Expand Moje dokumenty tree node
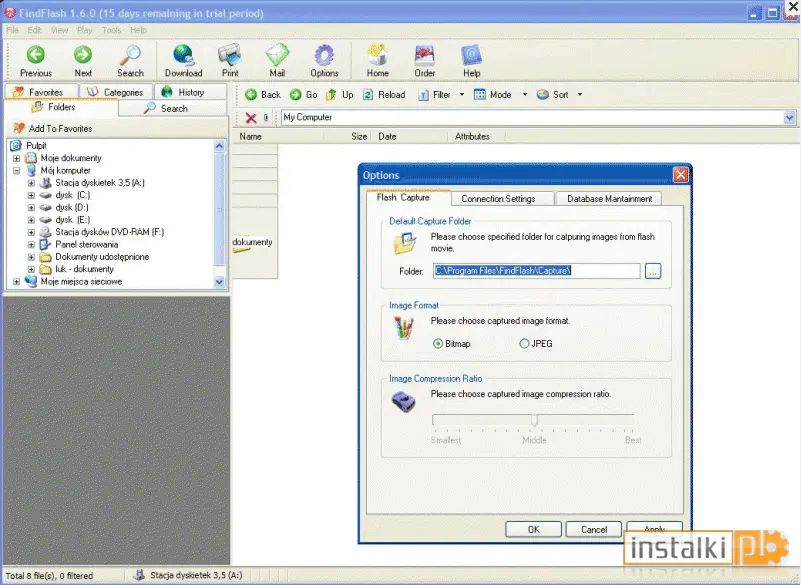Image resolution: width=801 pixels, height=585 pixels. [17, 158]
